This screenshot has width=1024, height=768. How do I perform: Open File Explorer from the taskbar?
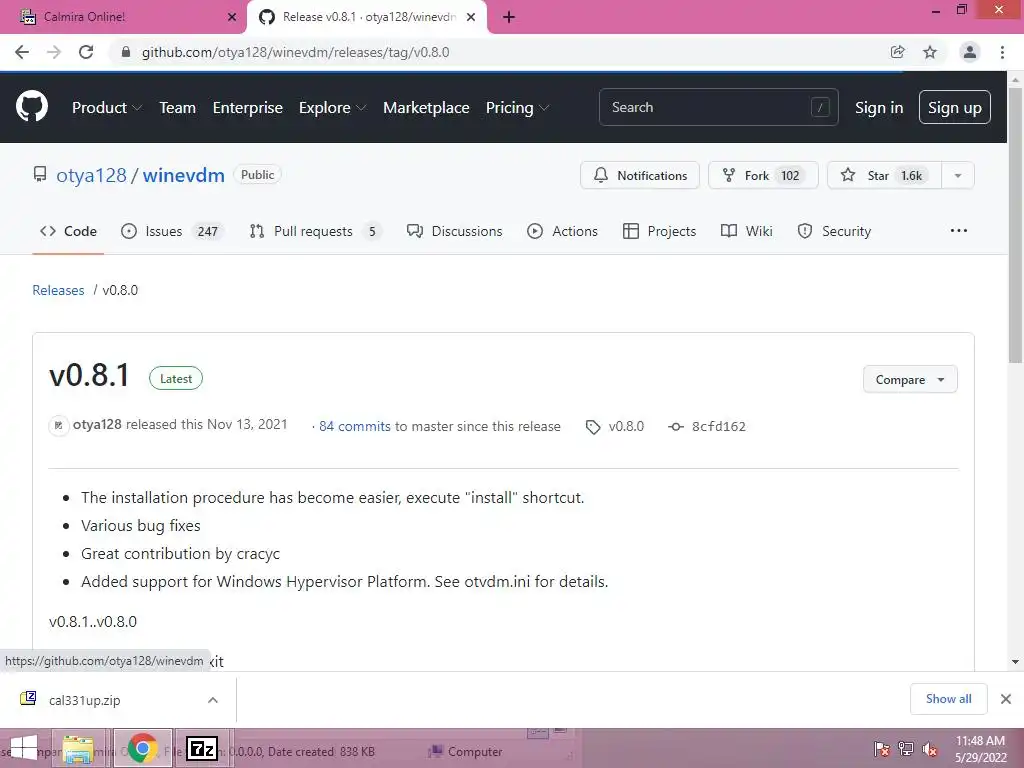(78, 748)
